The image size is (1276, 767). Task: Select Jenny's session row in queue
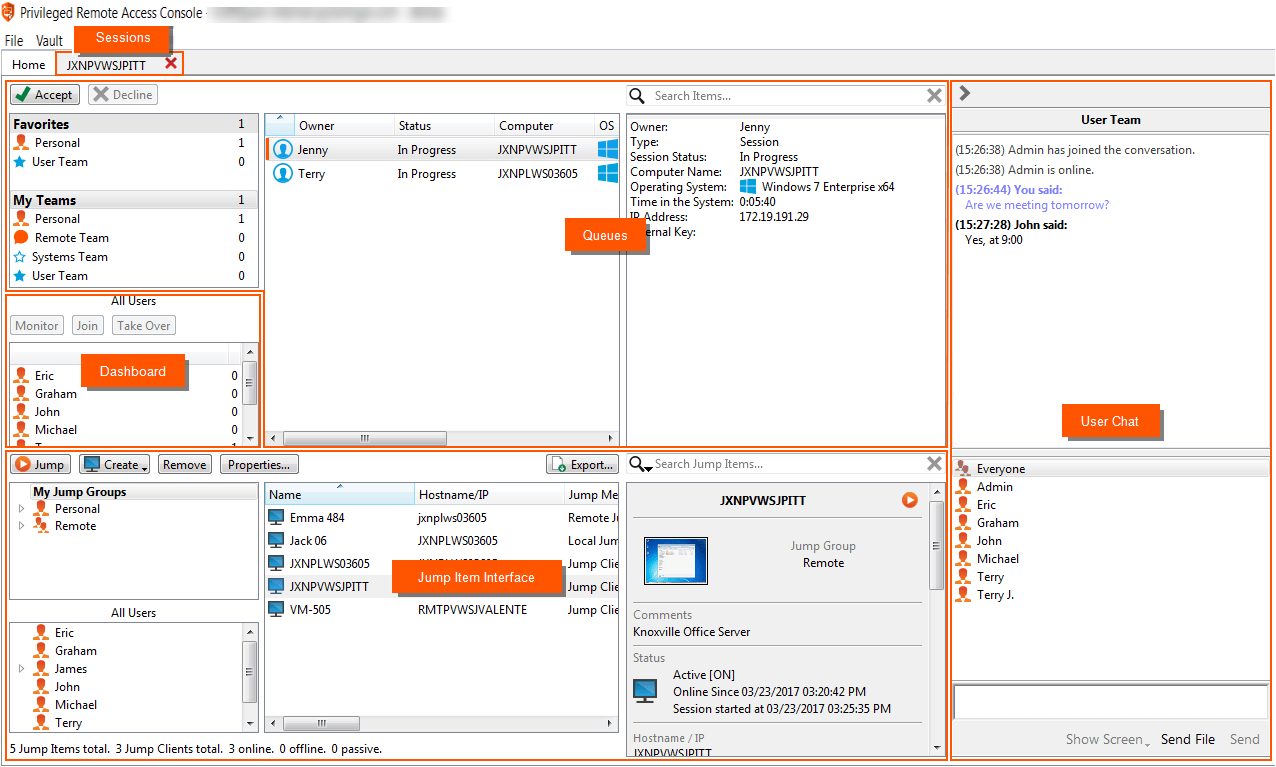pyautogui.click(x=442, y=150)
